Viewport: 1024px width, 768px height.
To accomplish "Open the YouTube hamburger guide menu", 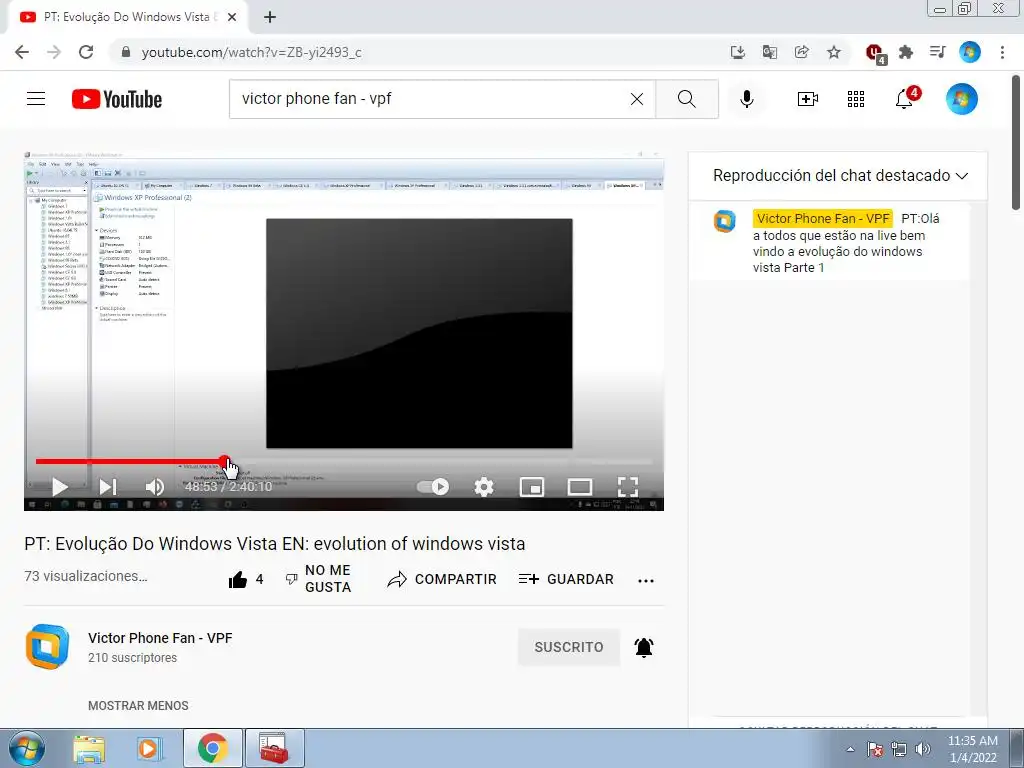I will 36,99.
